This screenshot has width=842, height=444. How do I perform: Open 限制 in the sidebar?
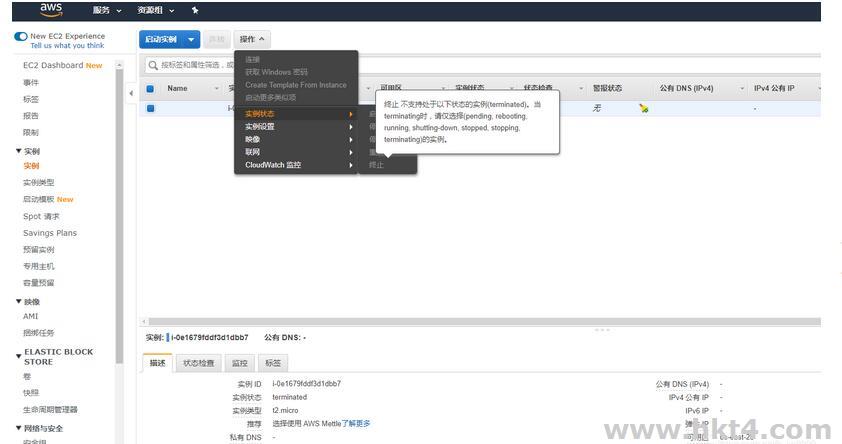[x=31, y=133]
